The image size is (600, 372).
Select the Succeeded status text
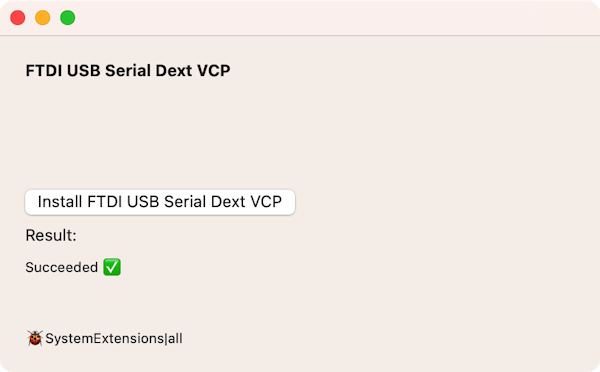[62, 267]
